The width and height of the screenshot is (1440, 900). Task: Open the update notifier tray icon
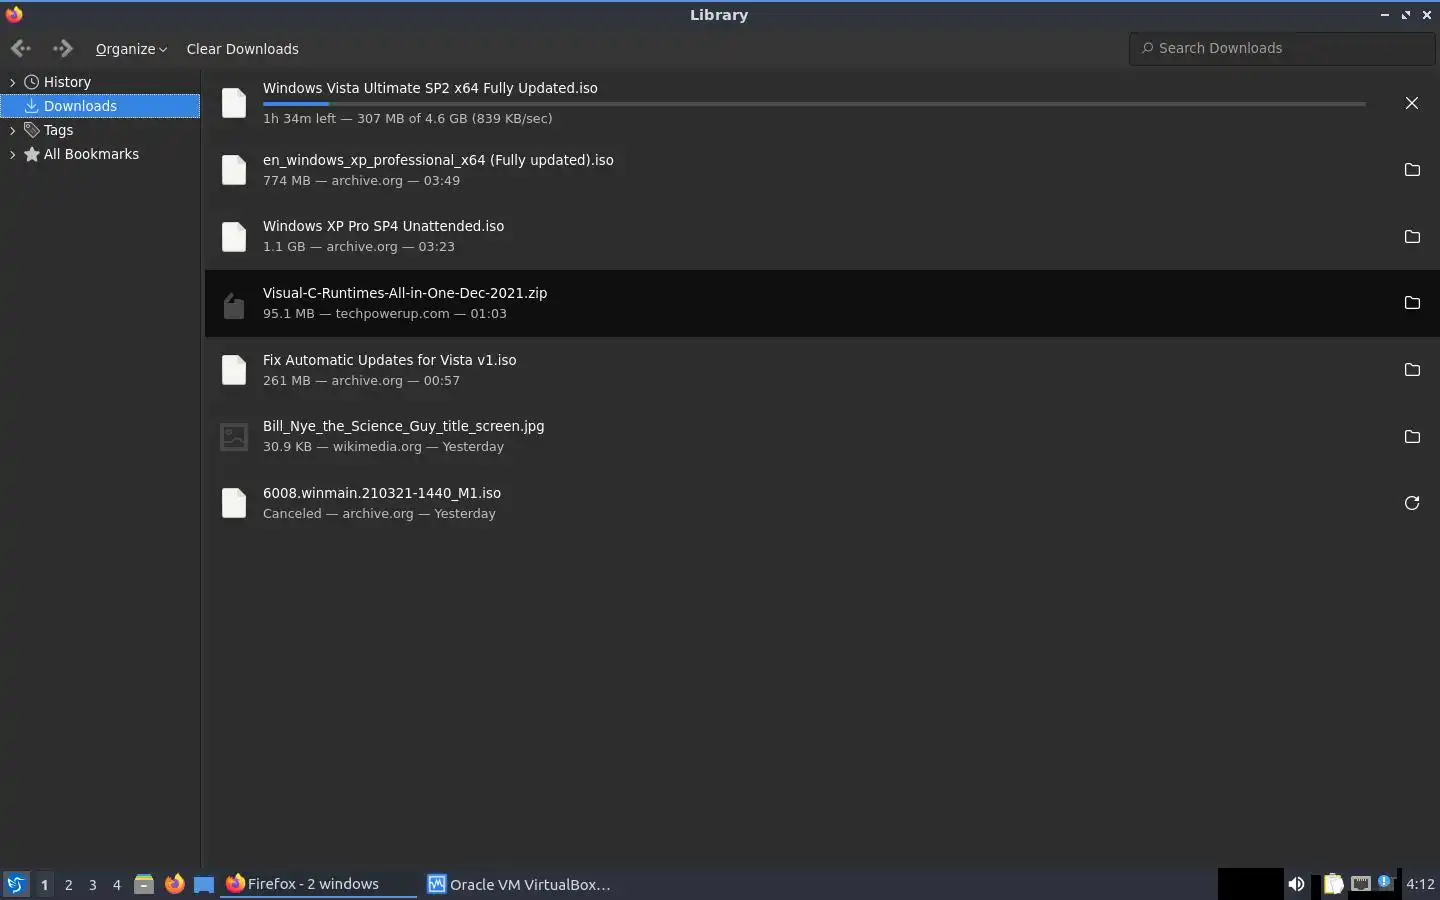[x=1385, y=883]
